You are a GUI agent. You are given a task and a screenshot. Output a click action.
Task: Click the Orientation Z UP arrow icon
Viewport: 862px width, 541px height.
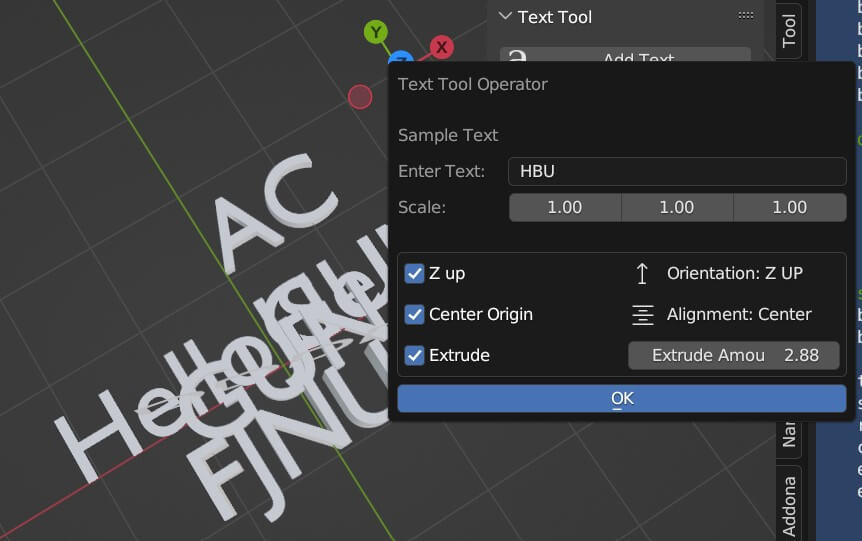coord(642,273)
